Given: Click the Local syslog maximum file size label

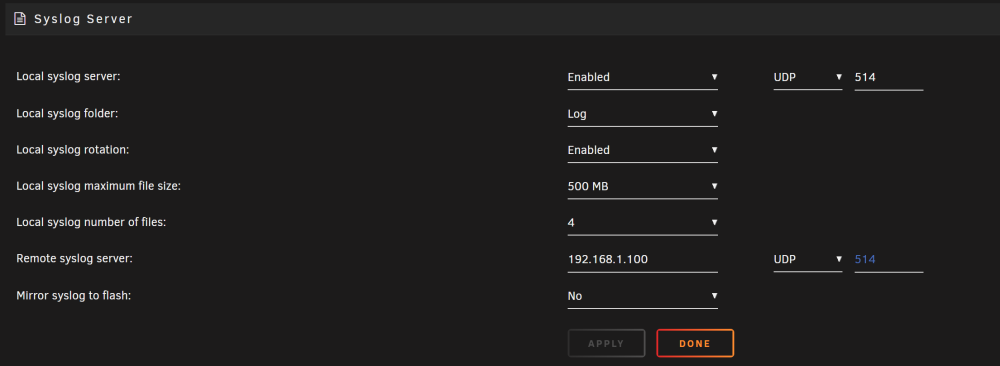Looking at the screenshot, I should click(x=98, y=186).
